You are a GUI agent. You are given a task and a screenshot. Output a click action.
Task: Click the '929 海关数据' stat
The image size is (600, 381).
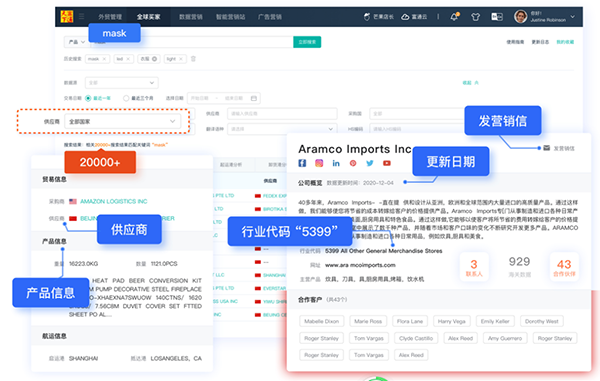[x=519, y=267]
